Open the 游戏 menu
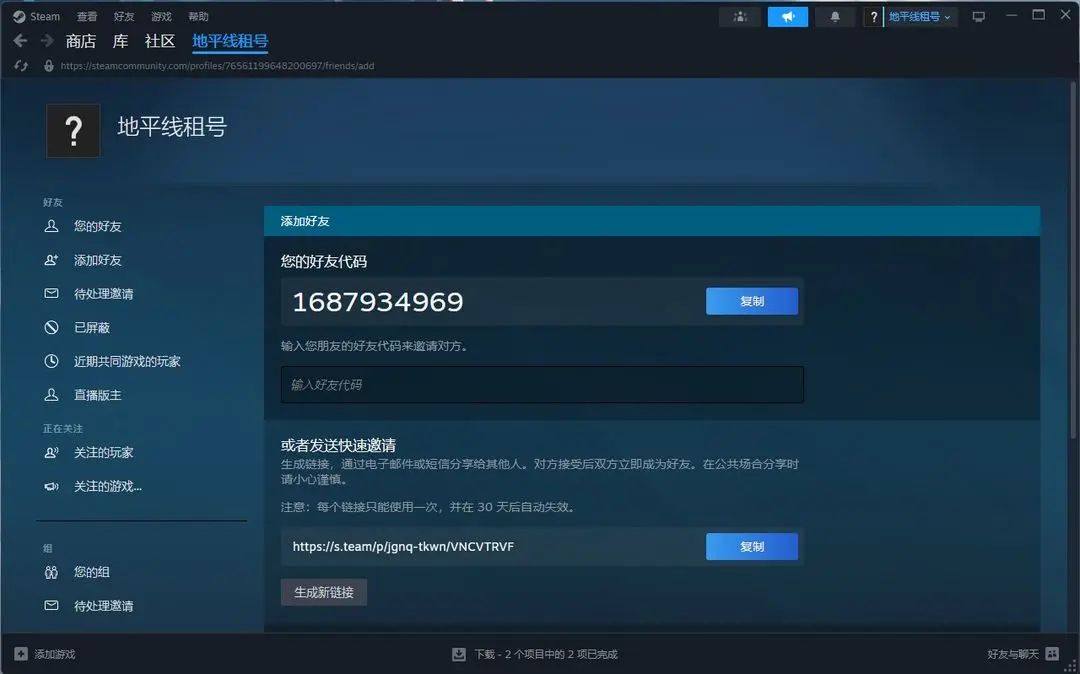The width and height of the screenshot is (1080, 674). point(161,17)
